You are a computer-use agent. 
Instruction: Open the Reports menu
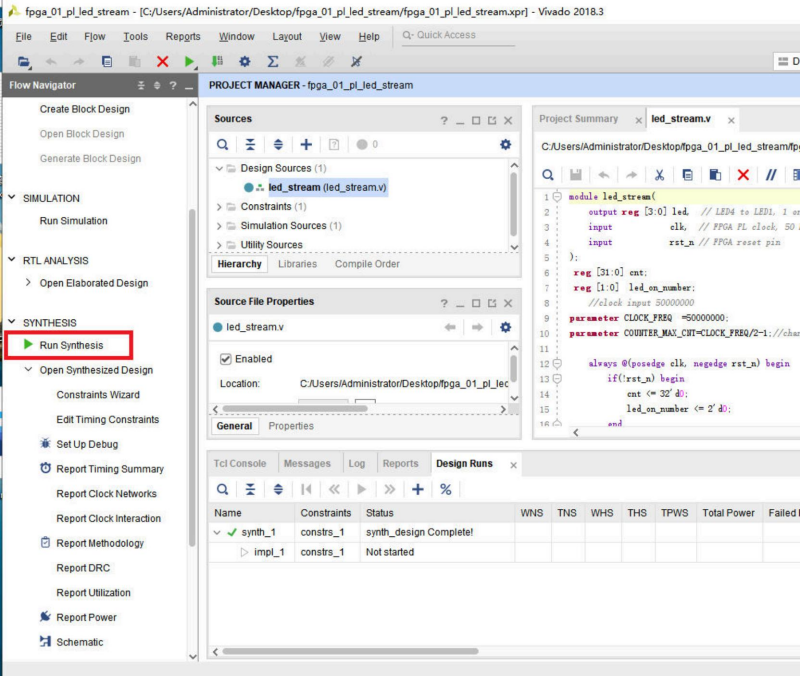point(183,37)
